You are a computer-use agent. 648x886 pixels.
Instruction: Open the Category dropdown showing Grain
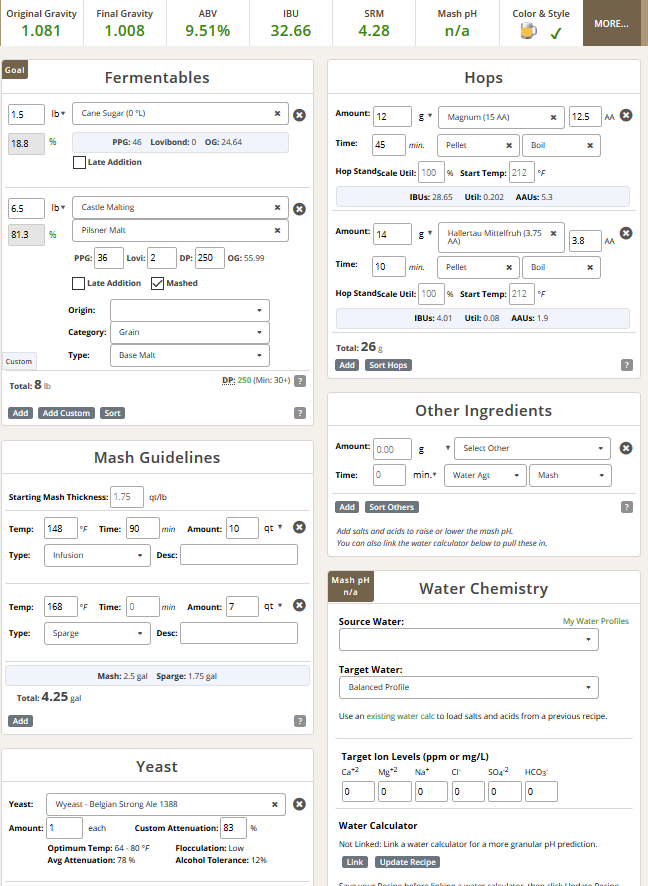[190, 332]
